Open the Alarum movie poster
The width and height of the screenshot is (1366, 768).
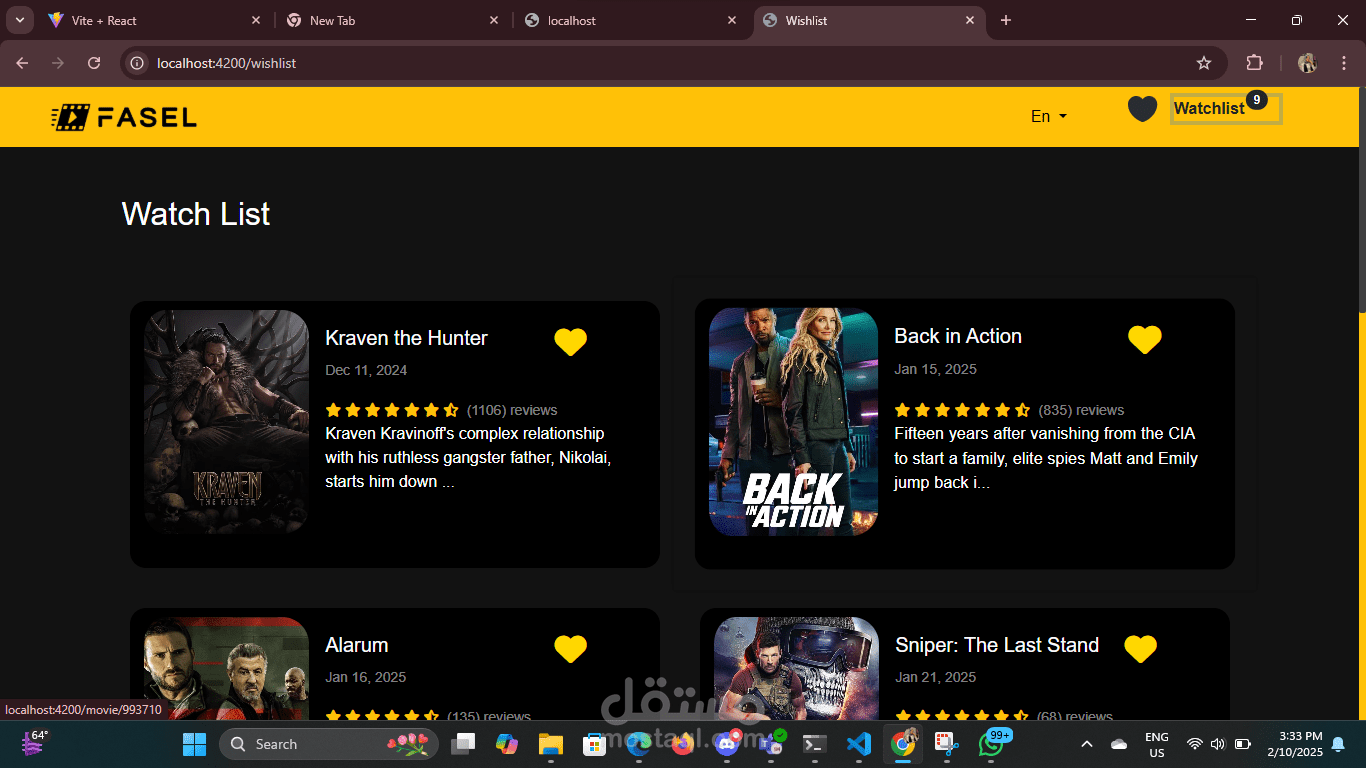click(226, 668)
